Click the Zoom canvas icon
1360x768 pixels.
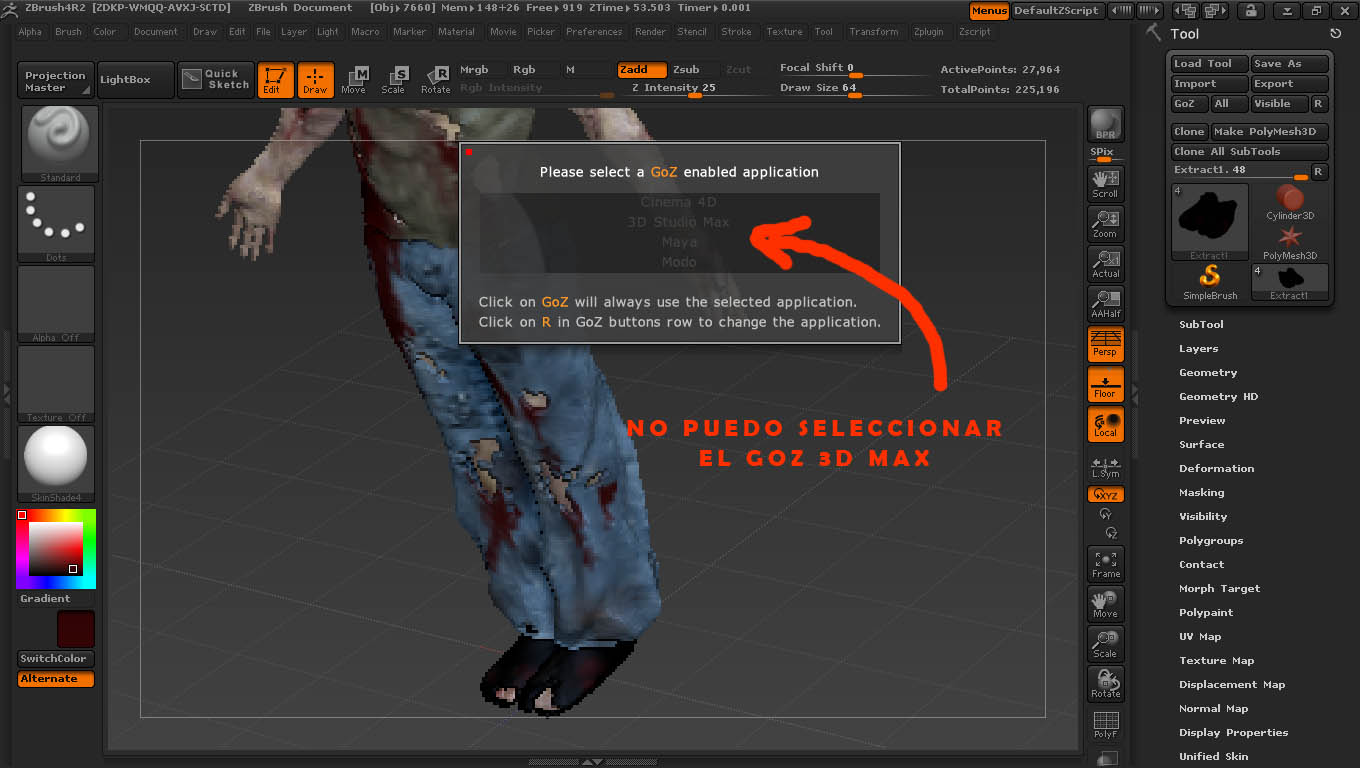pos(1105,224)
